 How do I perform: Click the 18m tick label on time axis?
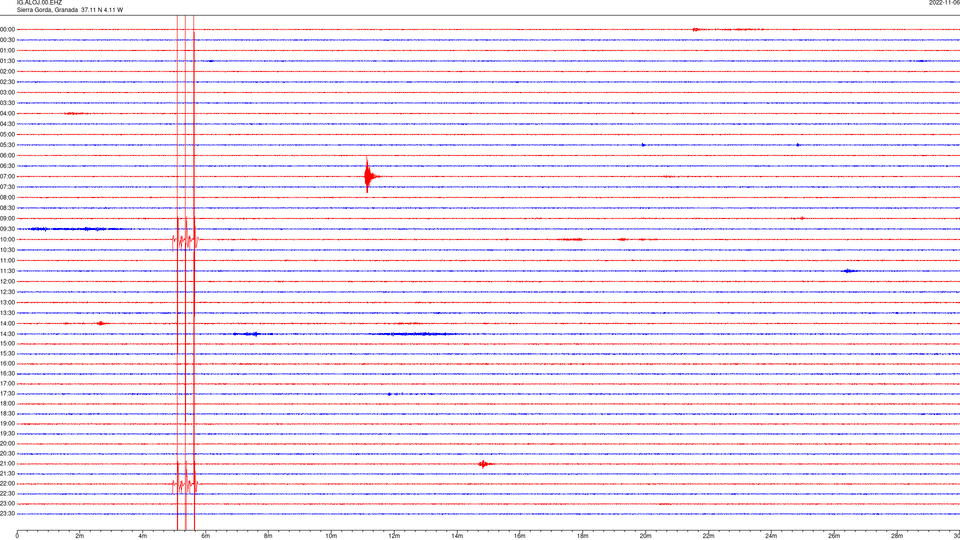(x=583, y=536)
